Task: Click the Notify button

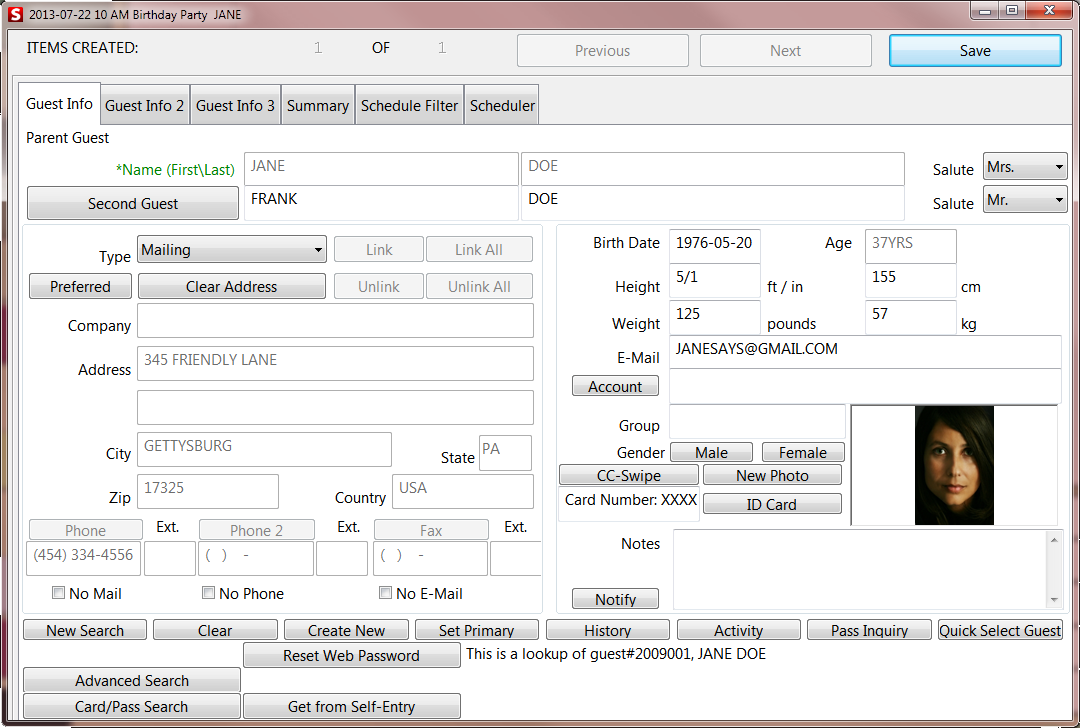Action: pos(615,599)
